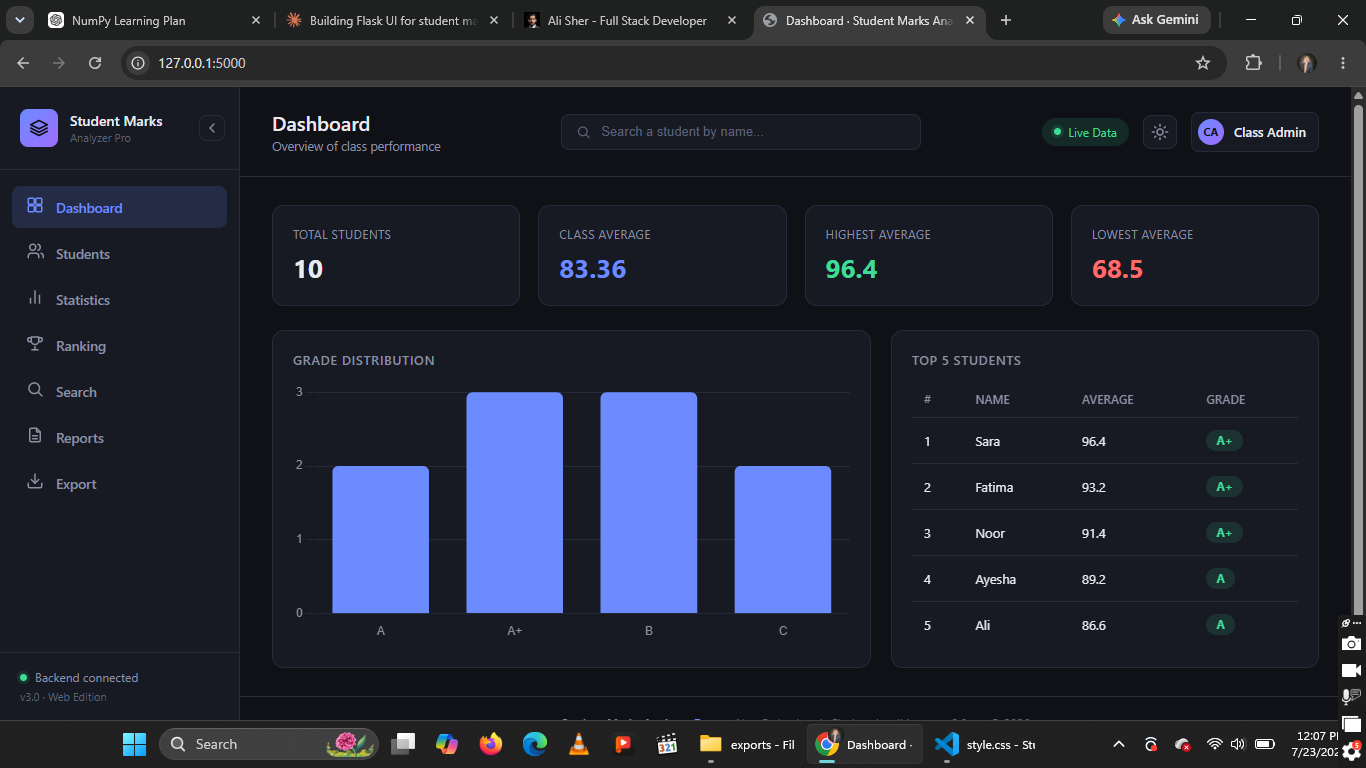Open VLC media player from the taskbar

(x=578, y=744)
